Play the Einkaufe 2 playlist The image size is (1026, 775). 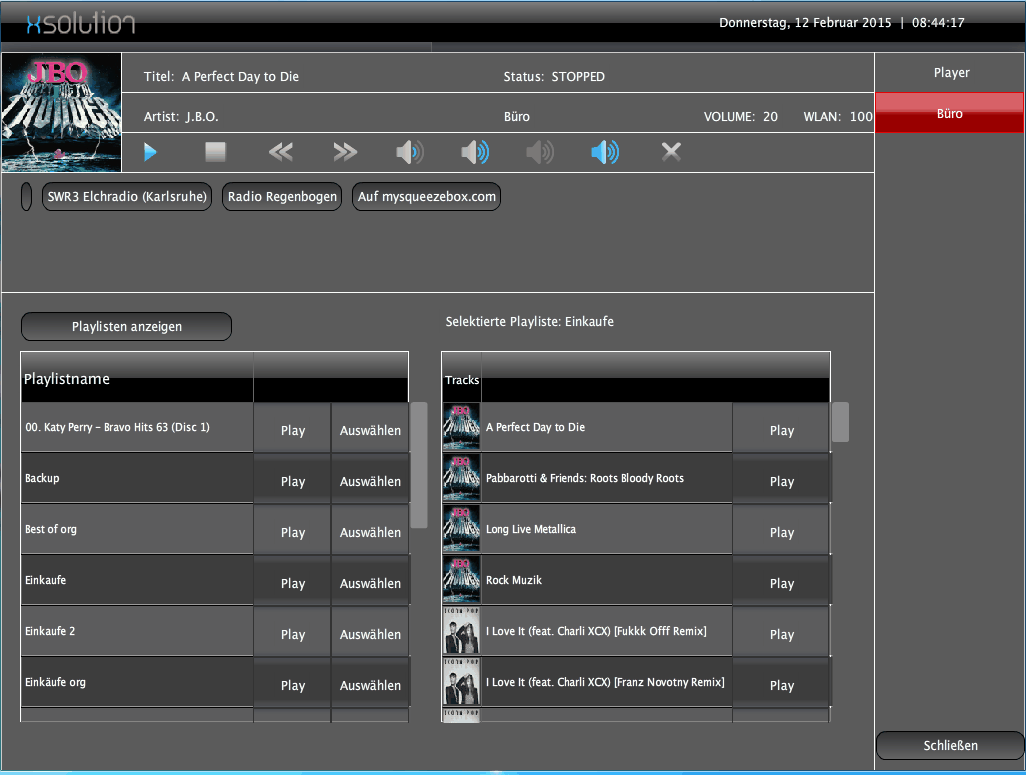(292, 634)
